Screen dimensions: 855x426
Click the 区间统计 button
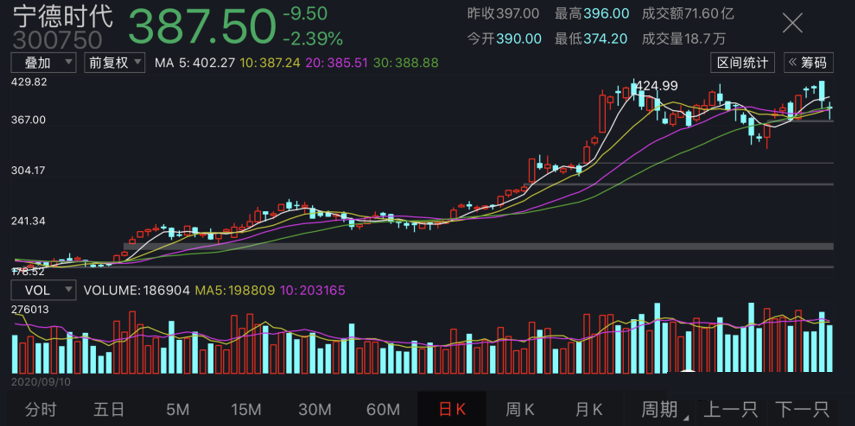(743, 63)
